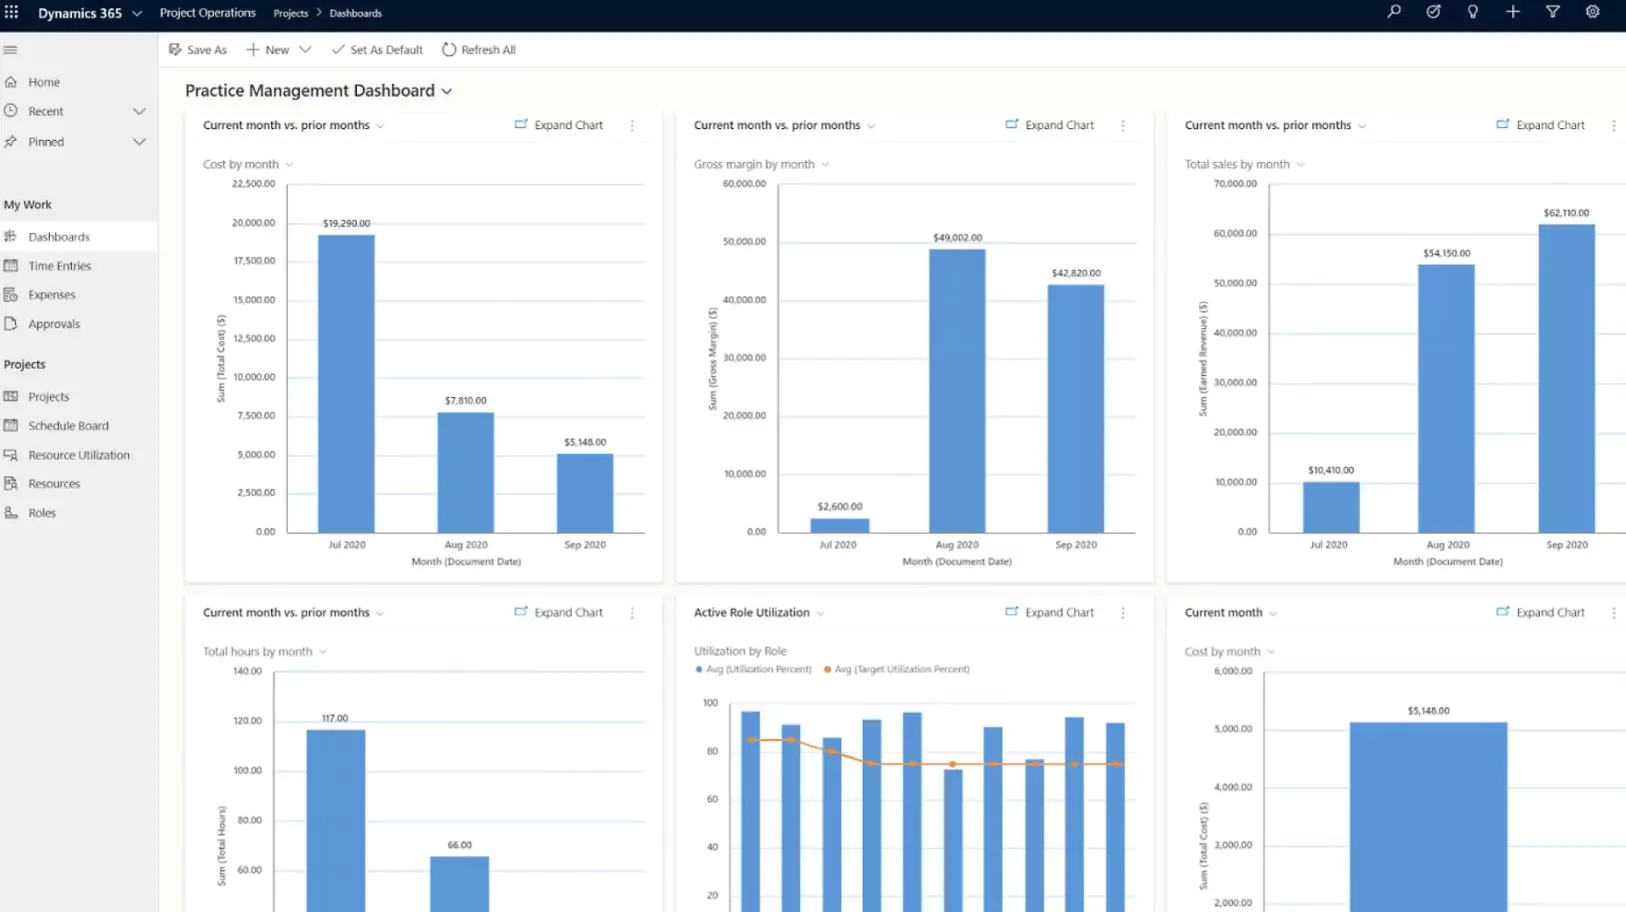Image resolution: width=1626 pixels, height=912 pixels.
Task: Expand the Practice Management Dashboard selector
Action: pyautogui.click(x=447, y=91)
